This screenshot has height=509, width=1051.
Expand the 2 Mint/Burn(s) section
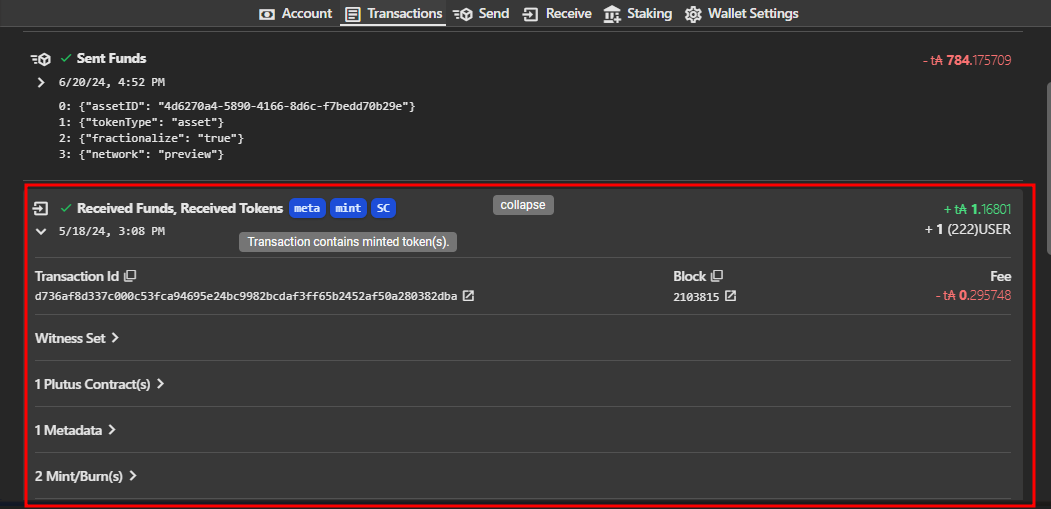point(85,476)
